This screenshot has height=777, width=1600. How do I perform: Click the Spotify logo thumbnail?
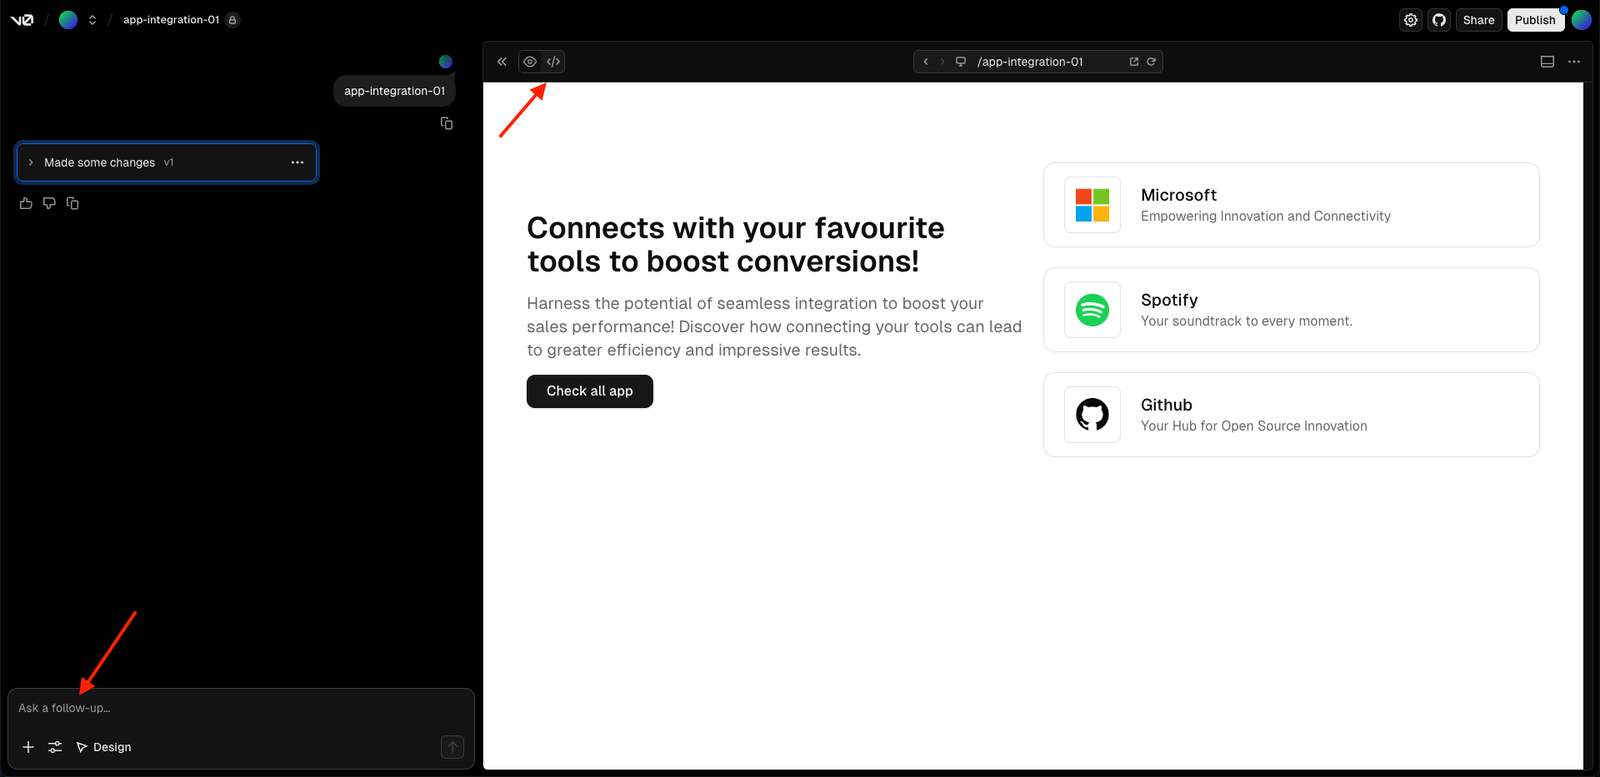click(1092, 310)
